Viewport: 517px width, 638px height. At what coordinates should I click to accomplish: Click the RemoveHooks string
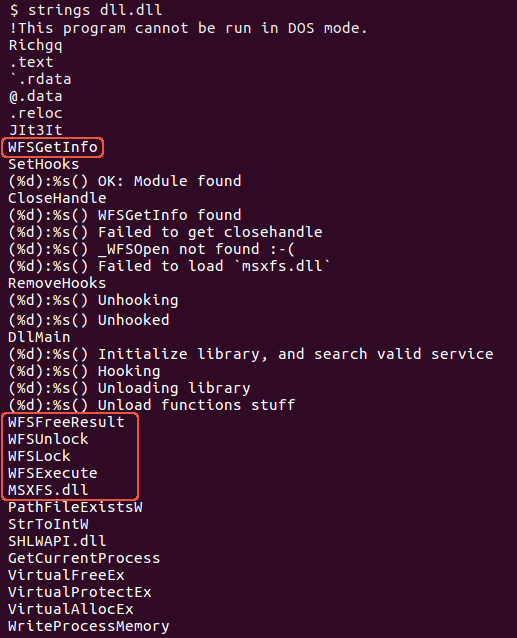[57, 283]
